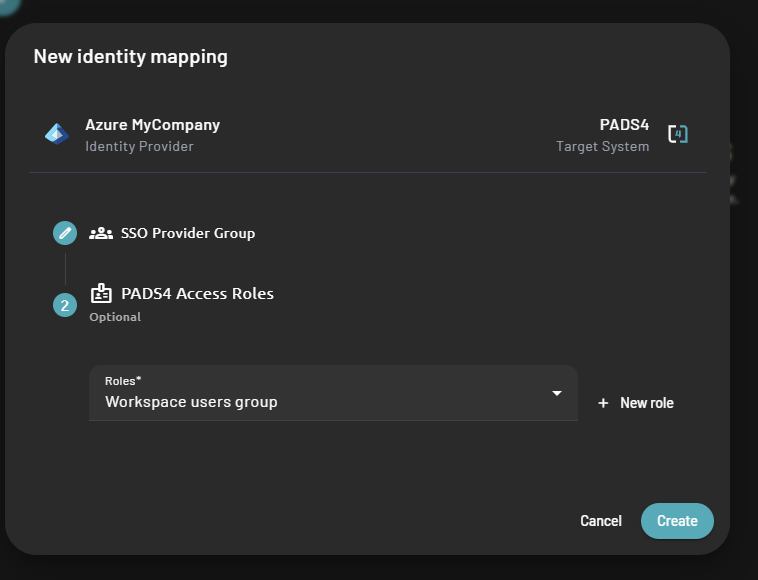Image resolution: width=758 pixels, height=580 pixels.
Task: Click the PADS4 Access Roles badge icon
Action: click(x=101, y=293)
